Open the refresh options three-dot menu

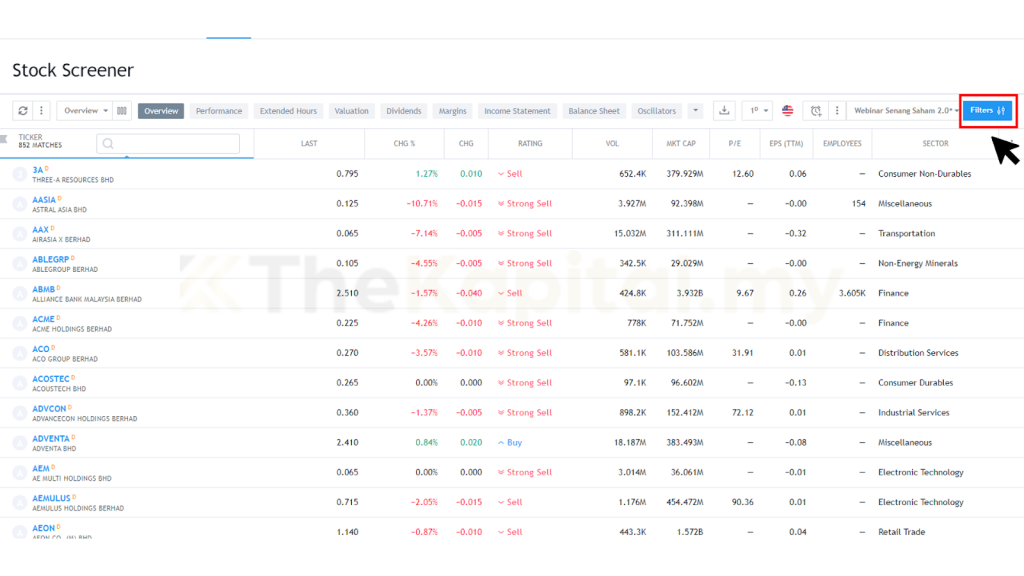tap(41, 111)
